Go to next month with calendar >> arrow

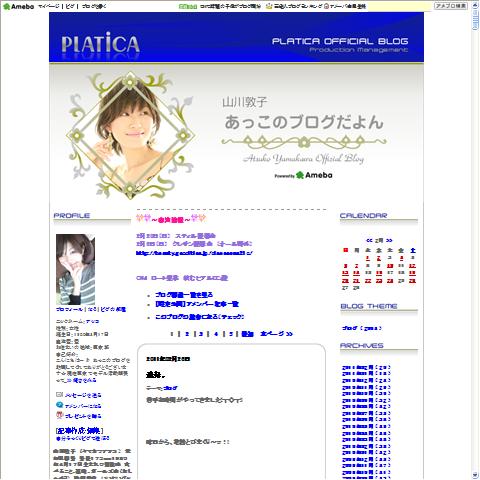pos(389,240)
